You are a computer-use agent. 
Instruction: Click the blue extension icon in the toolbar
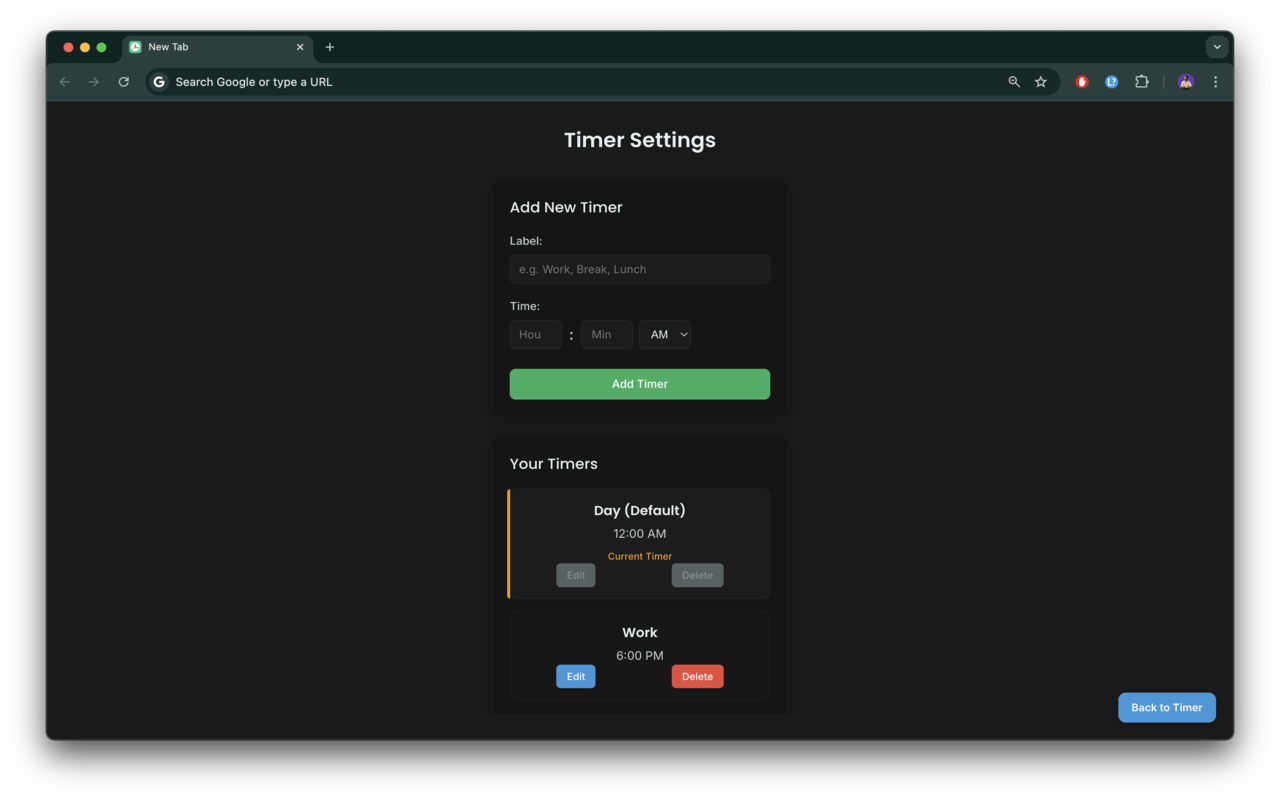click(1111, 81)
